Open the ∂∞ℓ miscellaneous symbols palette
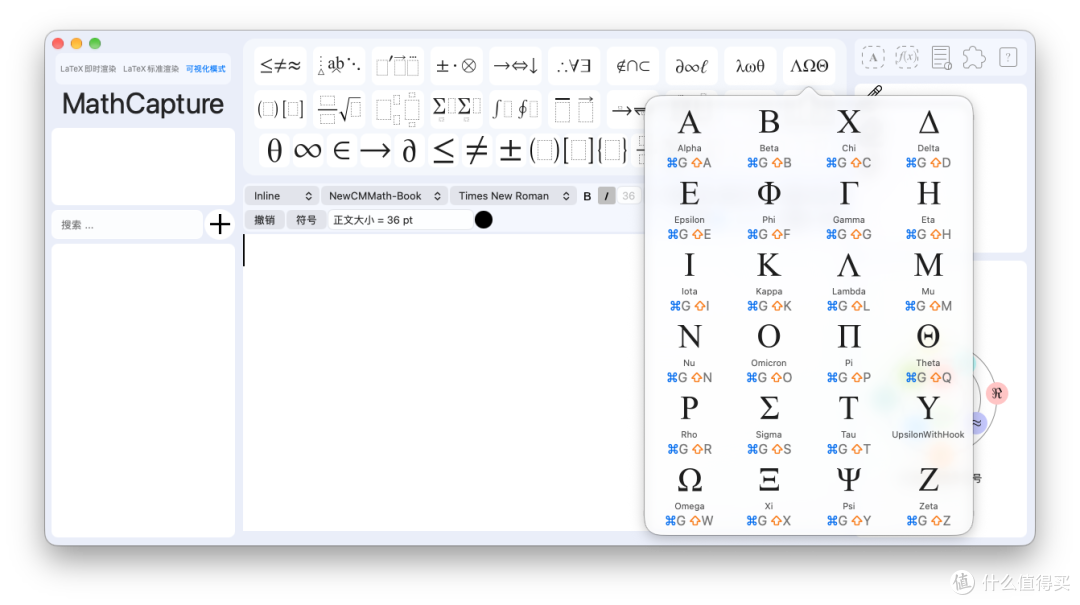This screenshot has height=605, width=1080. pyautogui.click(x=692, y=65)
